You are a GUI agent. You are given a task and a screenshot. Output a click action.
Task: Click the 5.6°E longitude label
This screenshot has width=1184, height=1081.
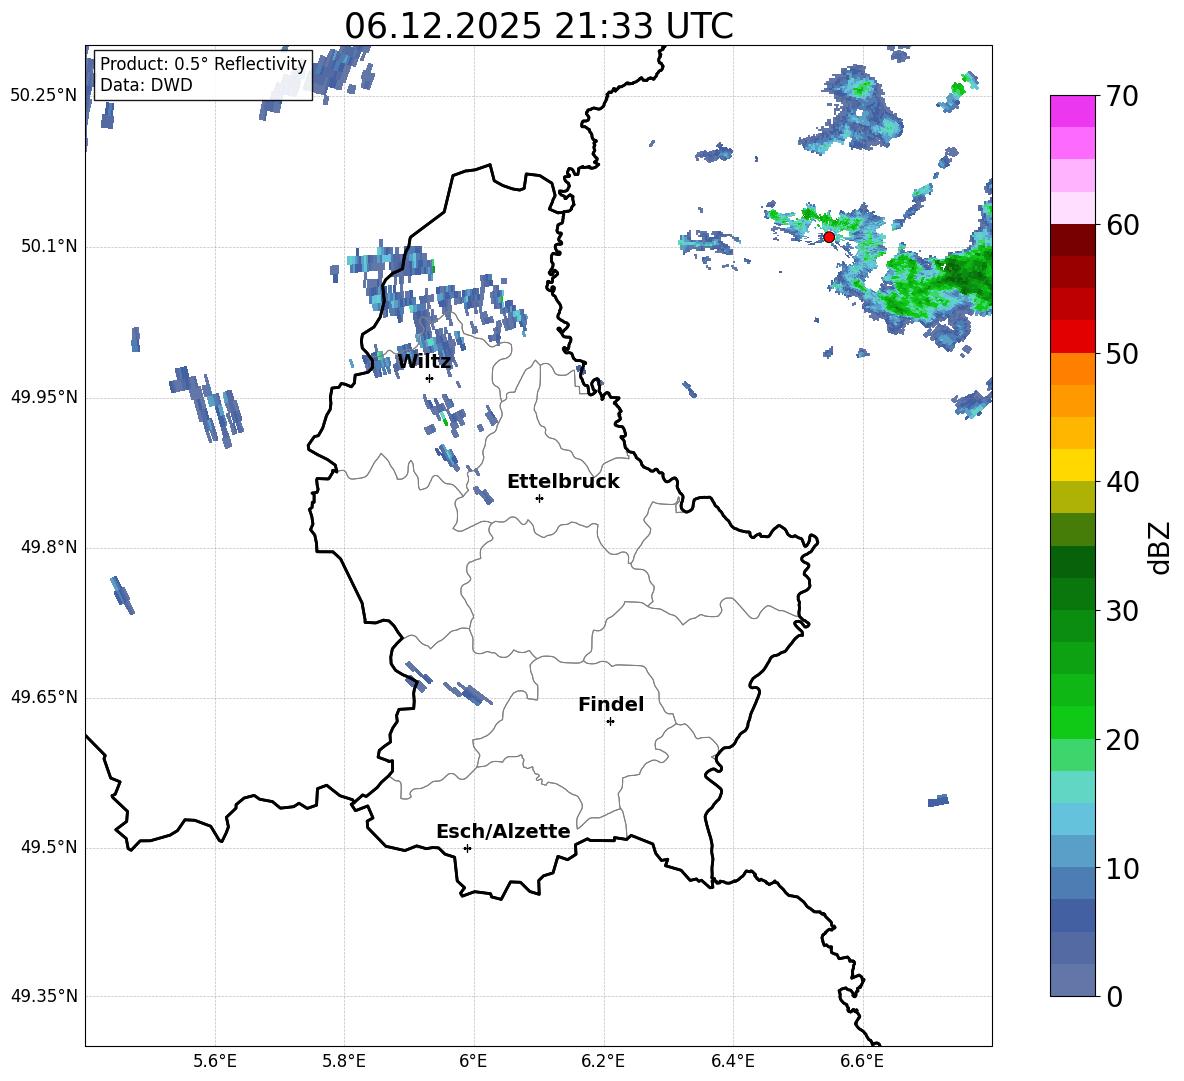[215, 1061]
